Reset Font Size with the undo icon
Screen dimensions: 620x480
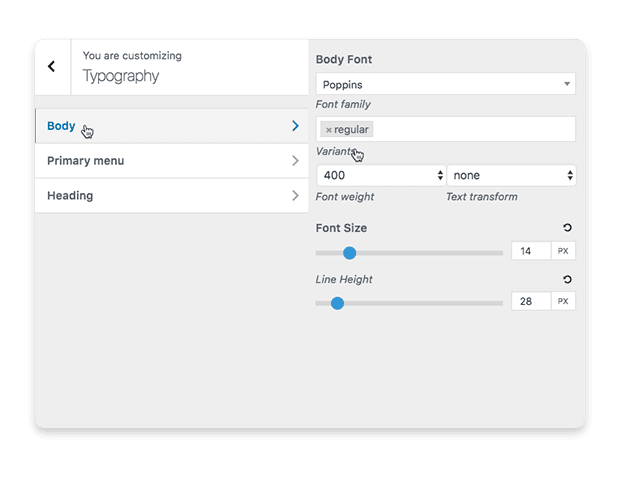click(567, 228)
